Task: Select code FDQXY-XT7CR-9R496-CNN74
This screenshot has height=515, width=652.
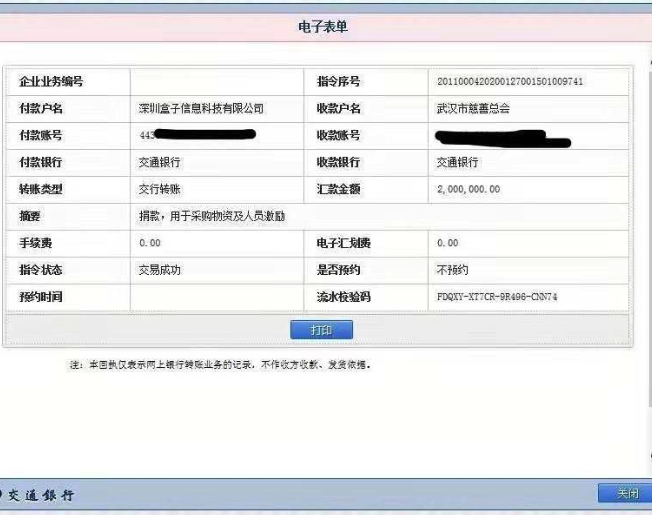Action: pyautogui.click(x=497, y=297)
